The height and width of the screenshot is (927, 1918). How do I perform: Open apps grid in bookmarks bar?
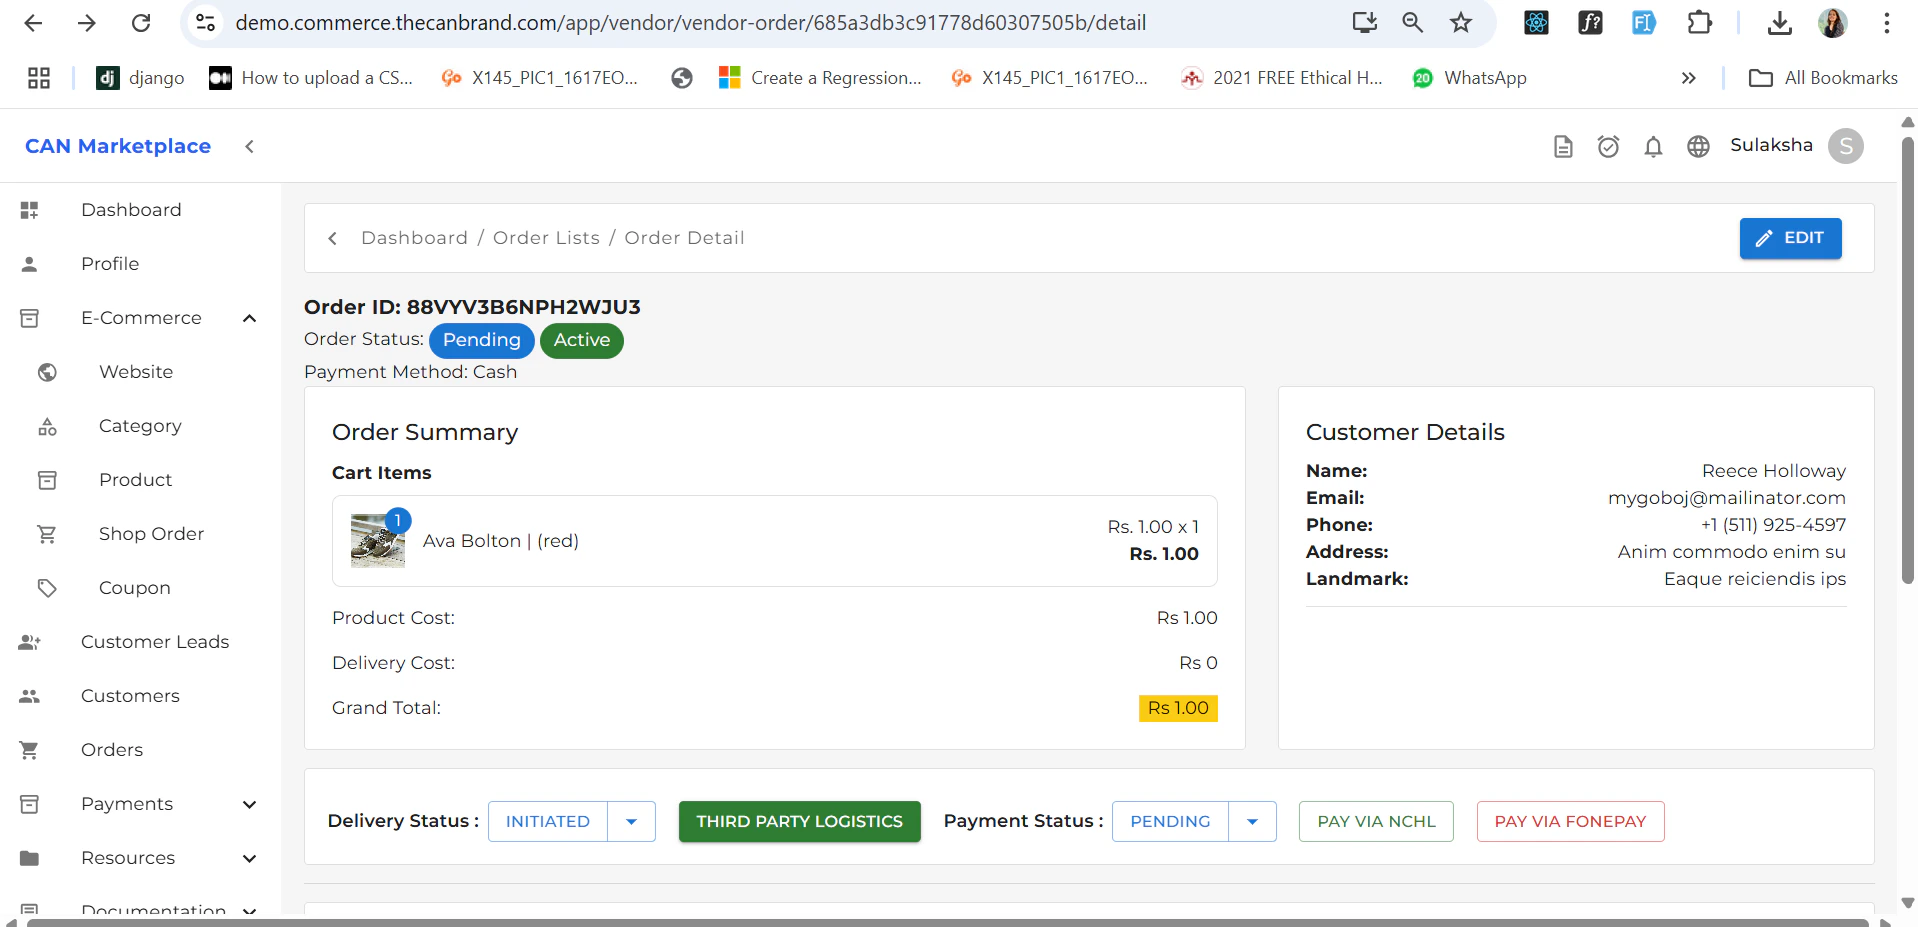(x=39, y=78)
